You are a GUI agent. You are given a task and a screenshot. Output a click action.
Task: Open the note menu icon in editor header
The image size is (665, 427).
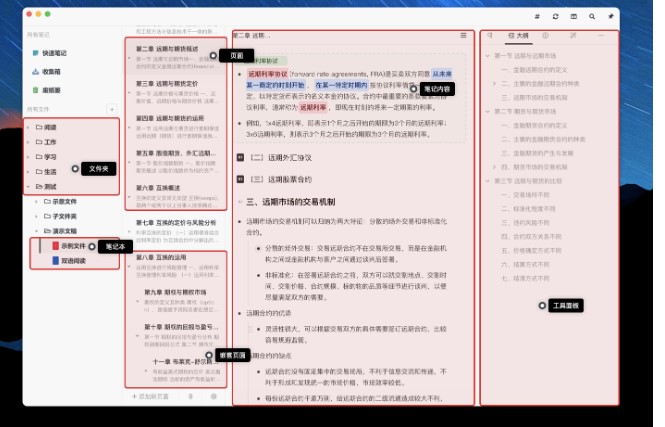(x=463, y=35)
